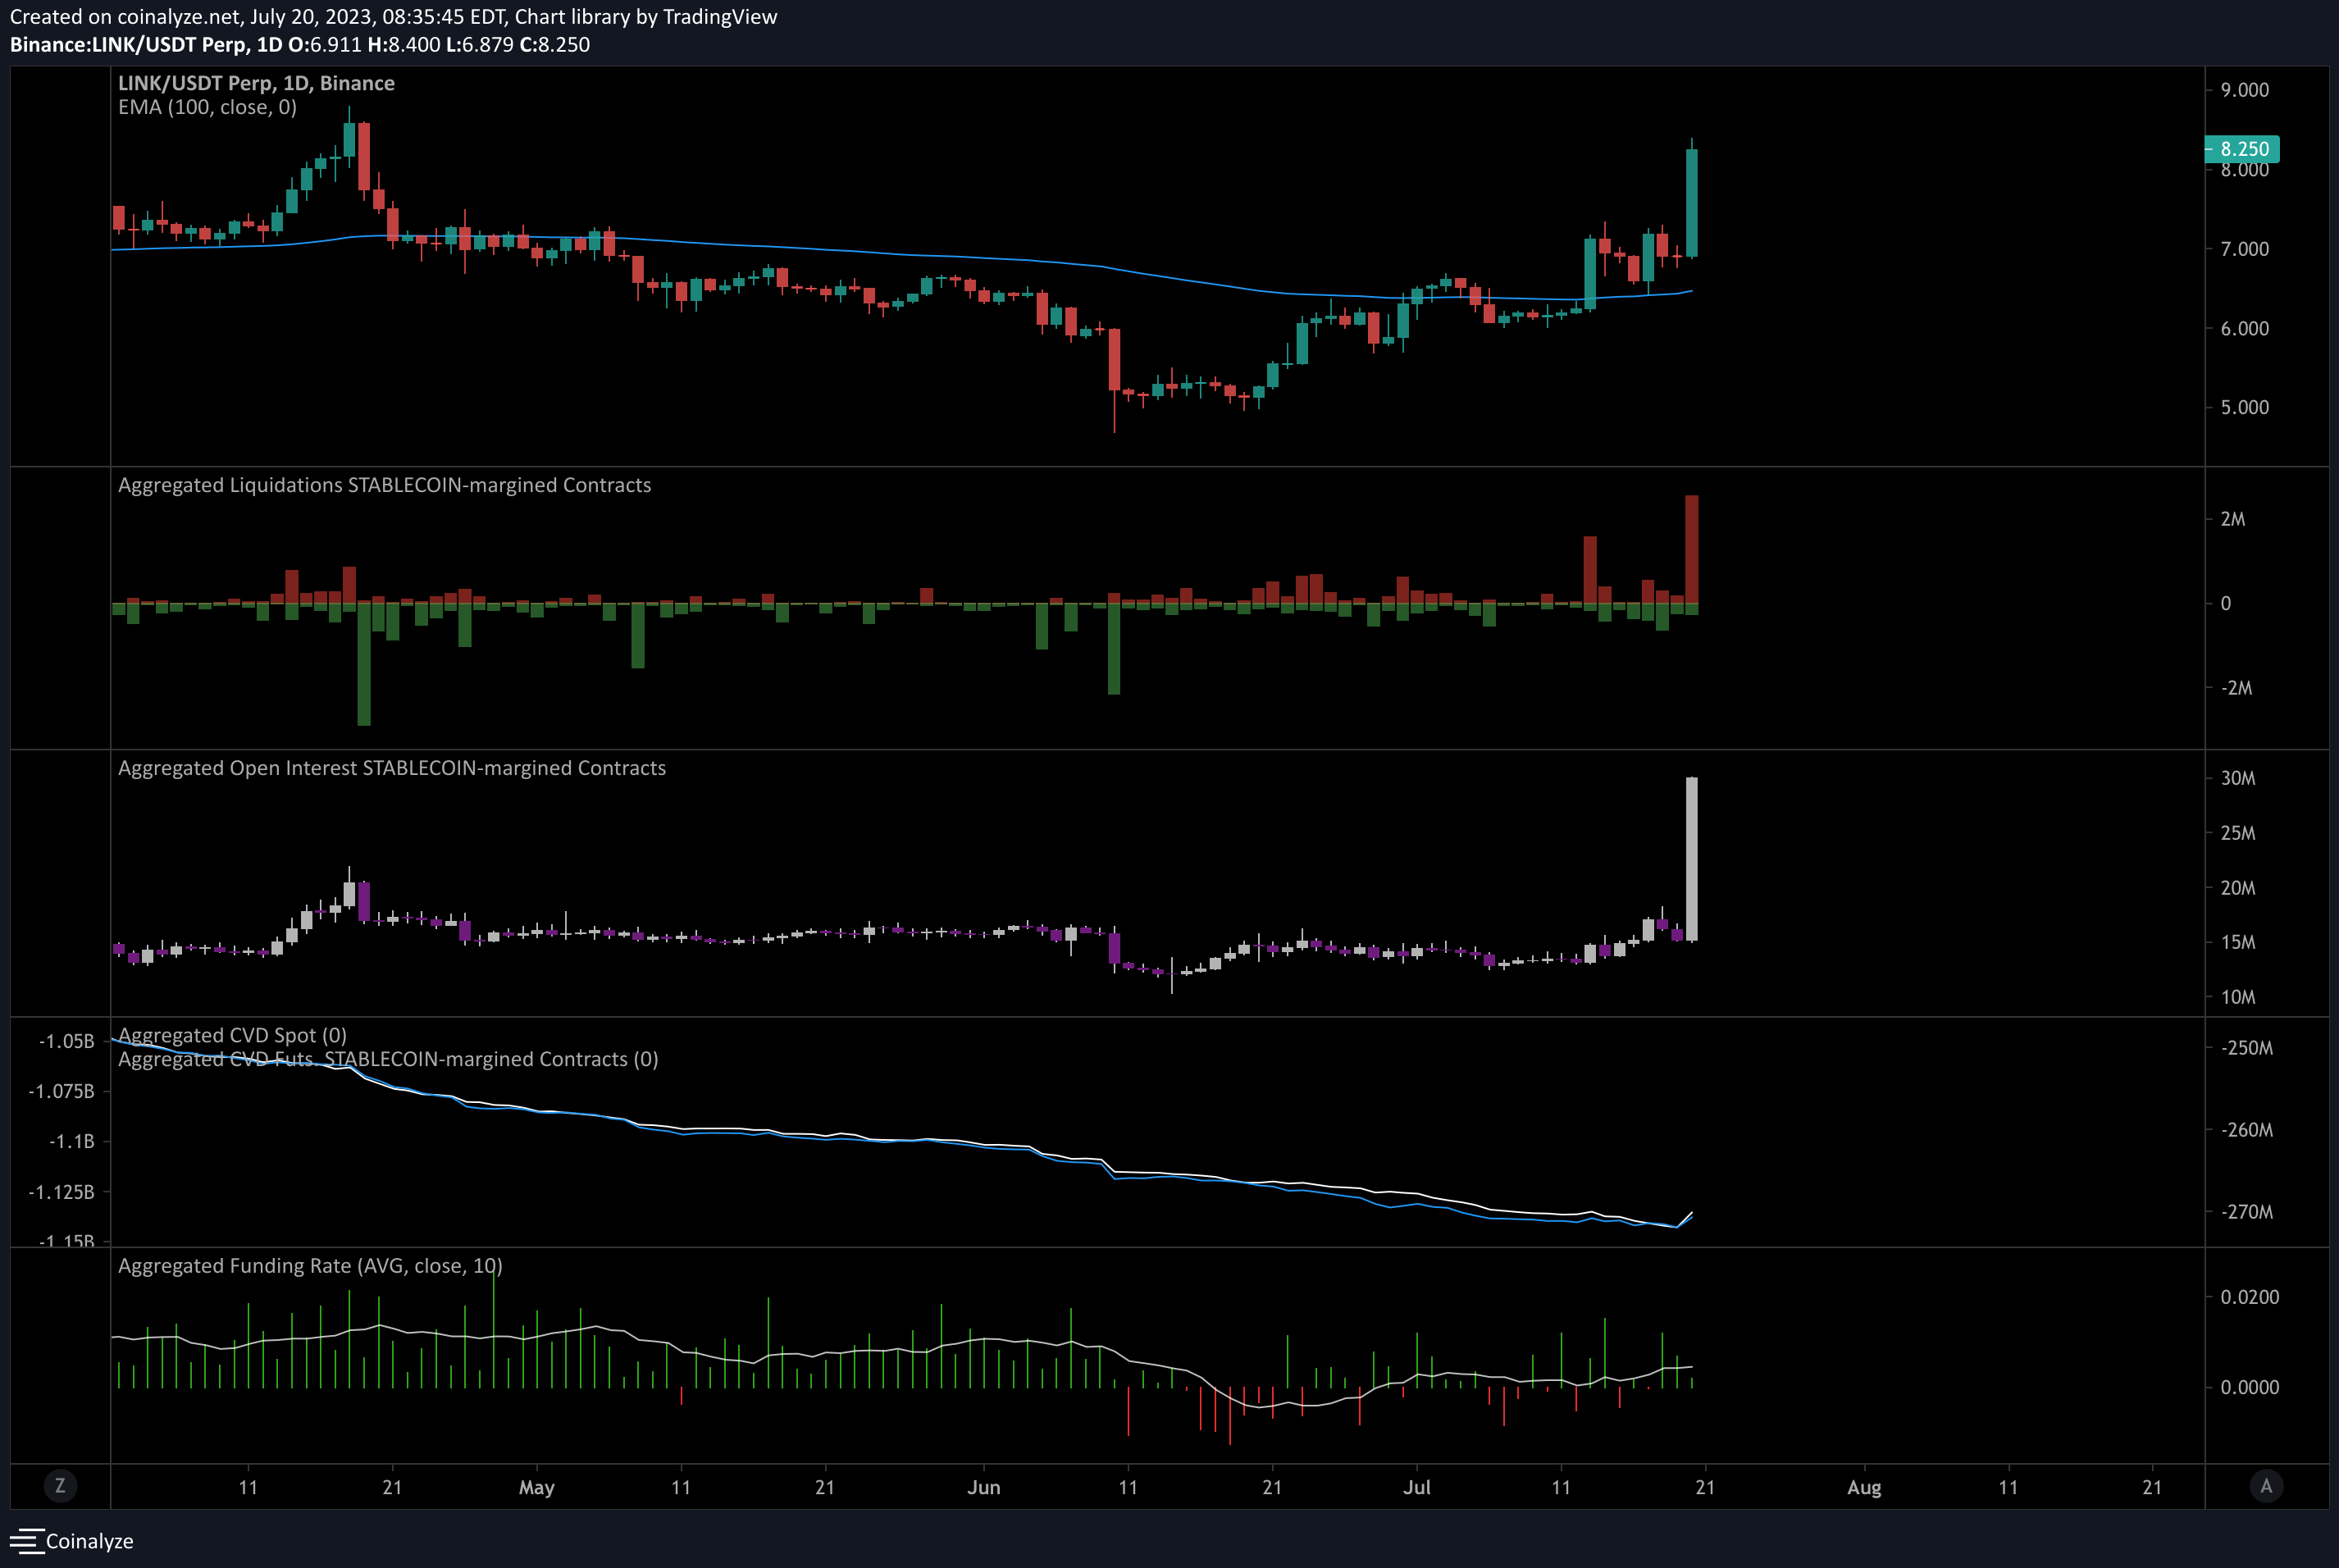Select the Aggregated Funding Rate indicator label
Image resolution: width=2339 pixels, height=1568 pixels.
[311, 1265]
